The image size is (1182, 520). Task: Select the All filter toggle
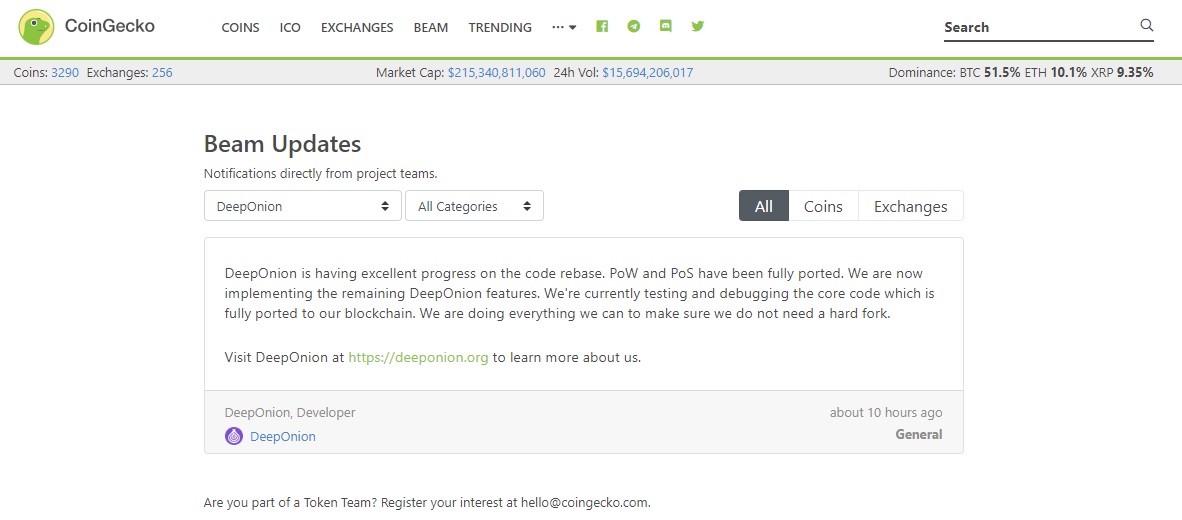click(764, 206)
